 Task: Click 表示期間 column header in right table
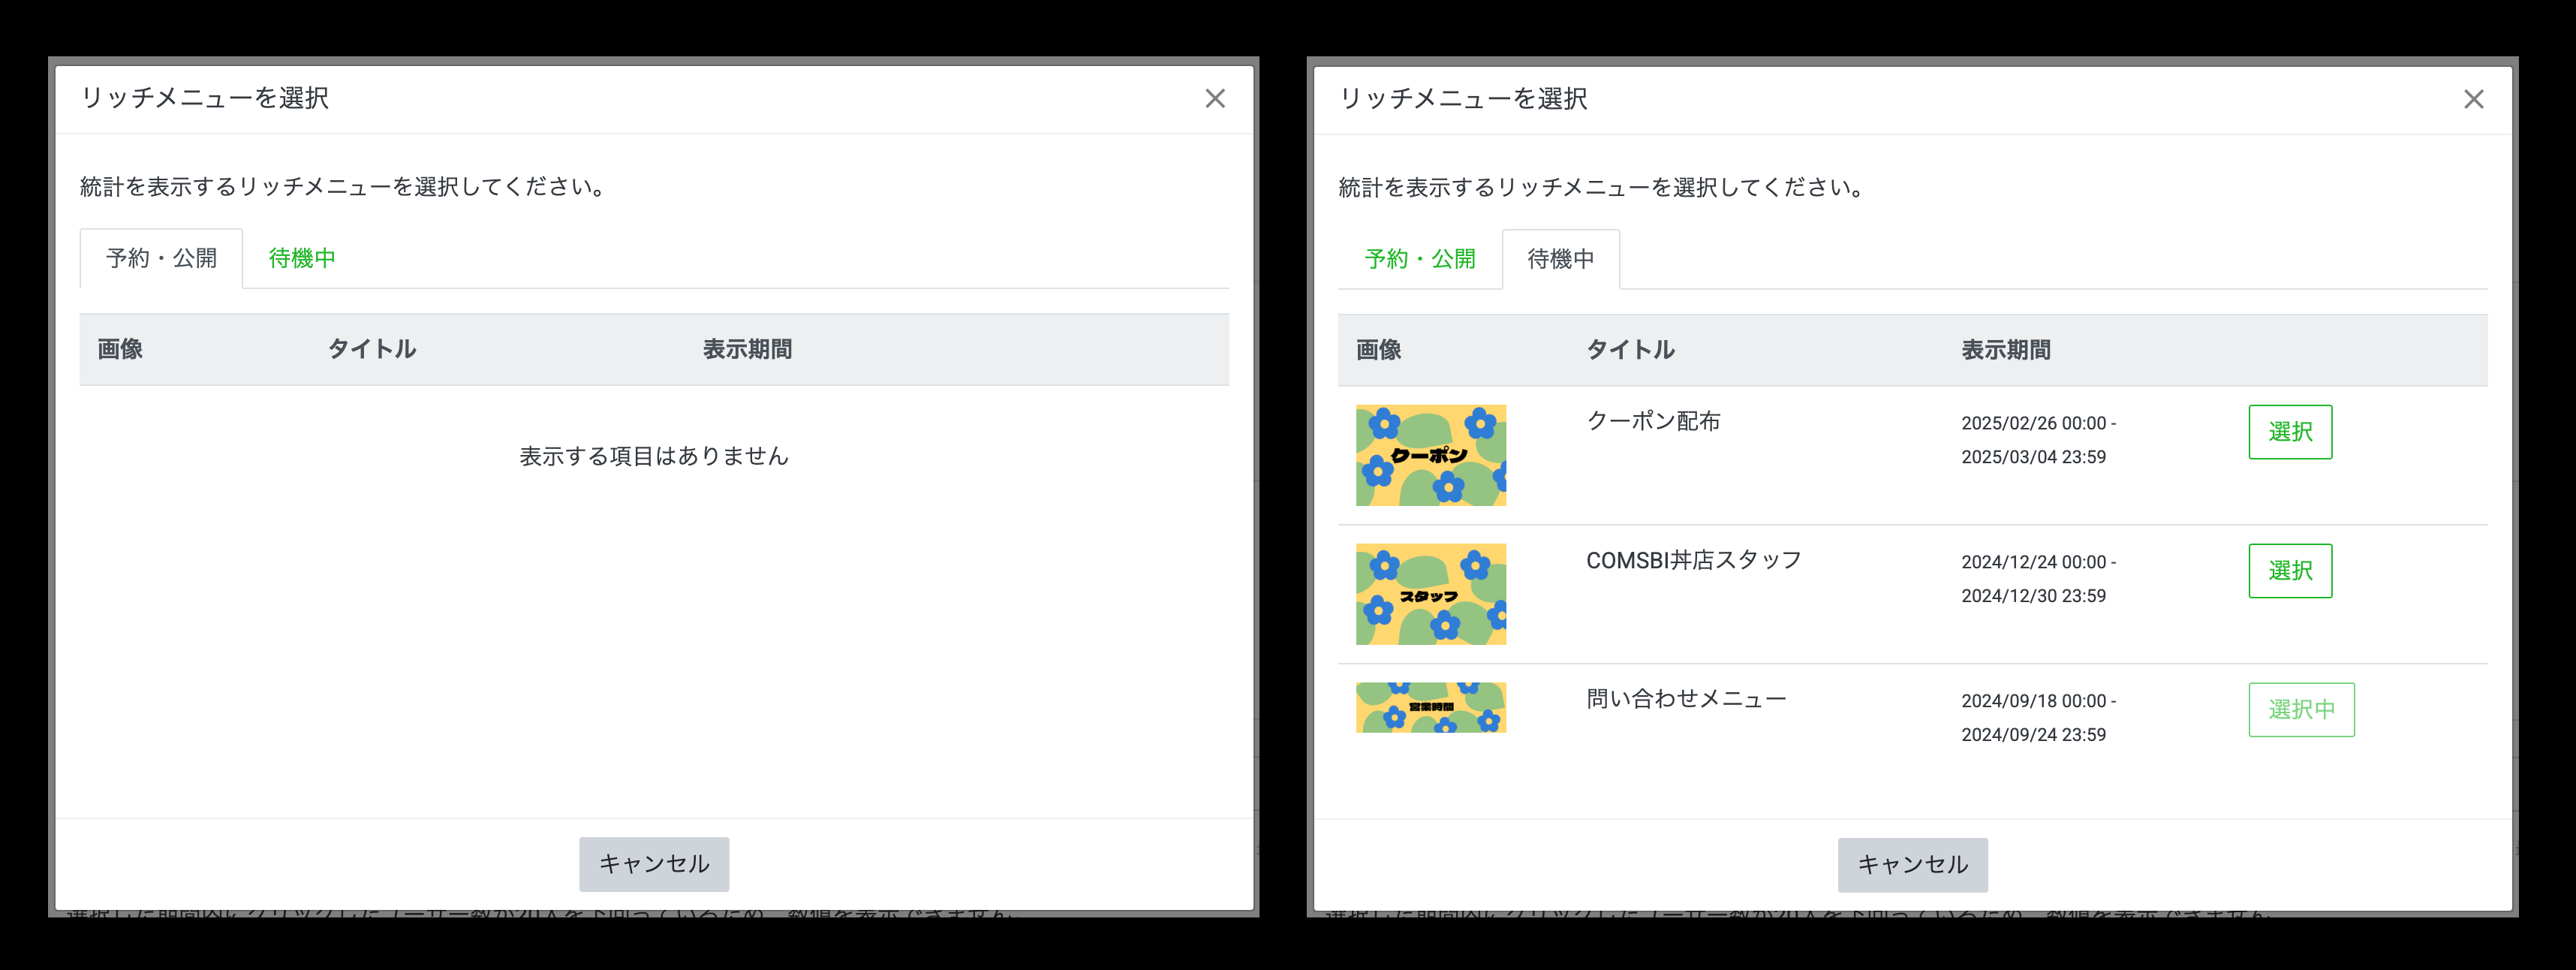coord(2005,350)
